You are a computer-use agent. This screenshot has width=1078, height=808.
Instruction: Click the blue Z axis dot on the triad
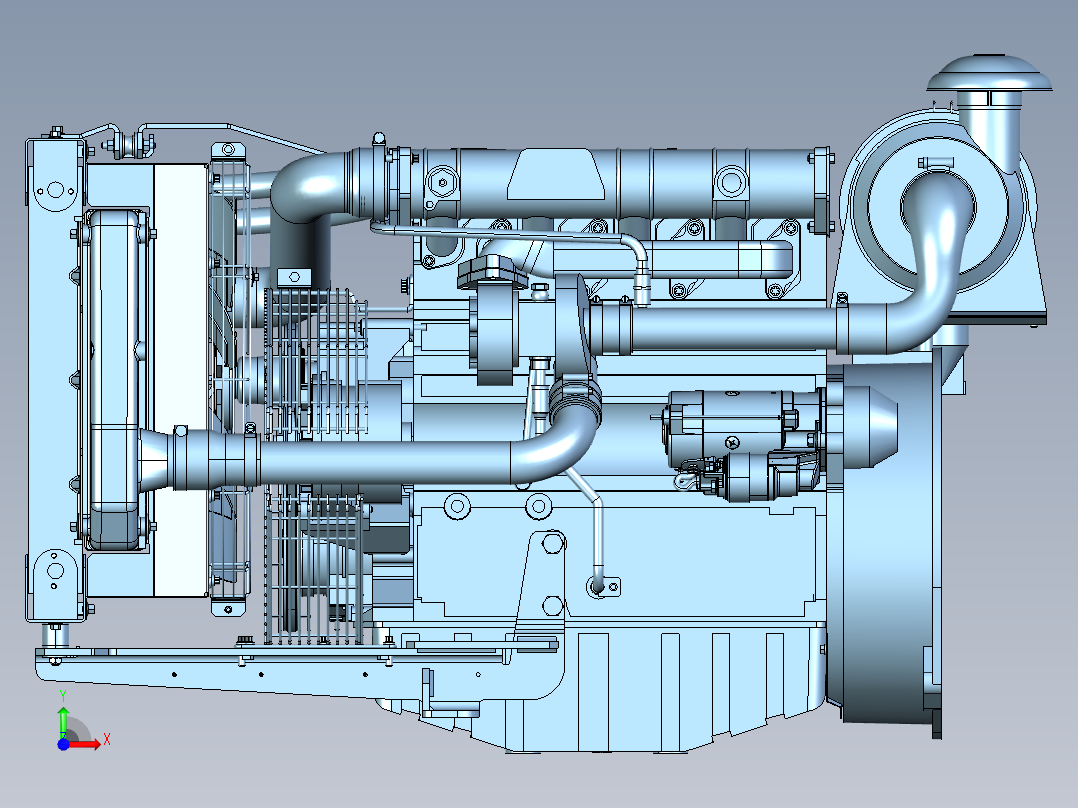pyautogui.click(x=63, y=744)
